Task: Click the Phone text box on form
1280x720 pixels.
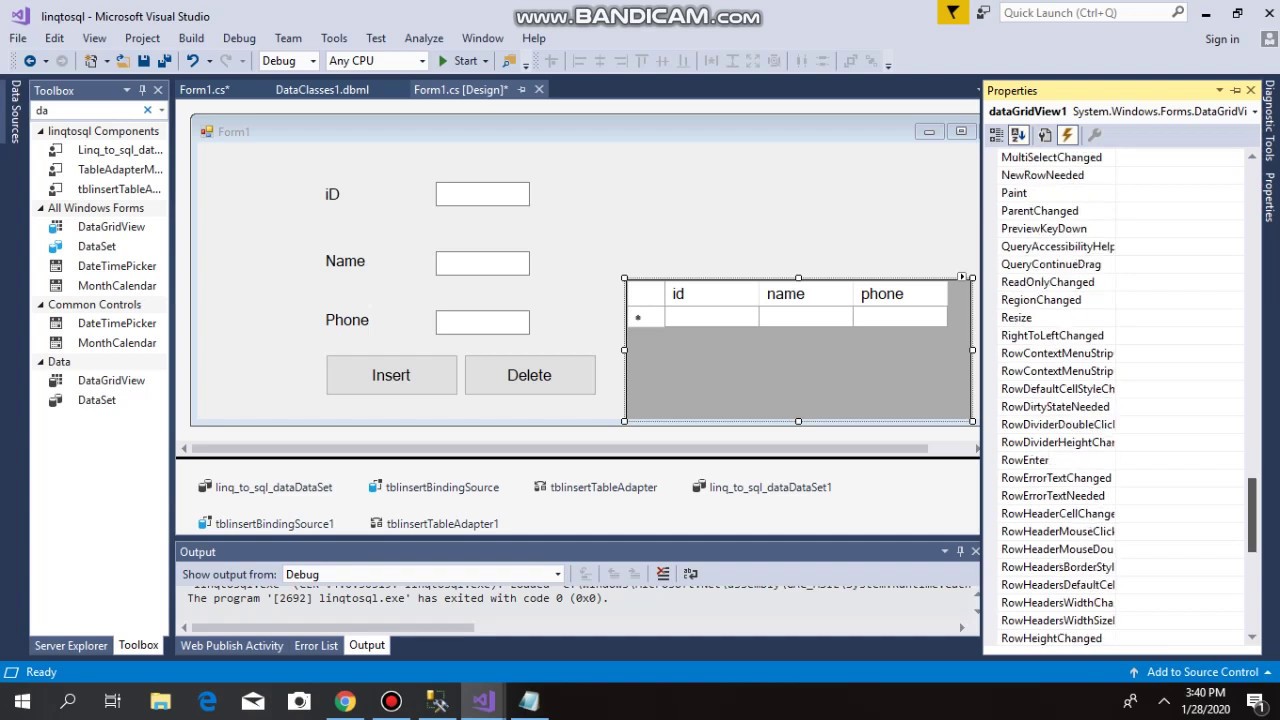Action: pyautogui.click(x=482, y=322)
